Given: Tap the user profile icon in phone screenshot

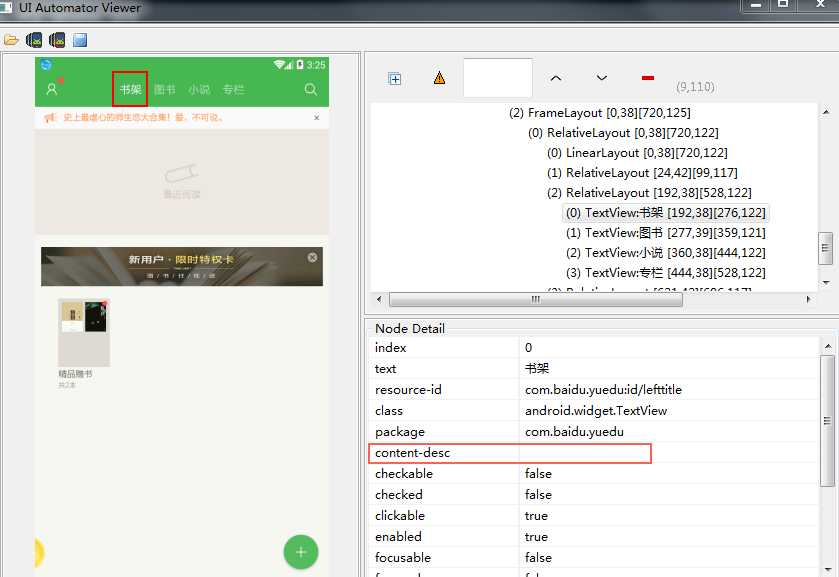Looking at the screenshot, I should click(x=52, y=89).
